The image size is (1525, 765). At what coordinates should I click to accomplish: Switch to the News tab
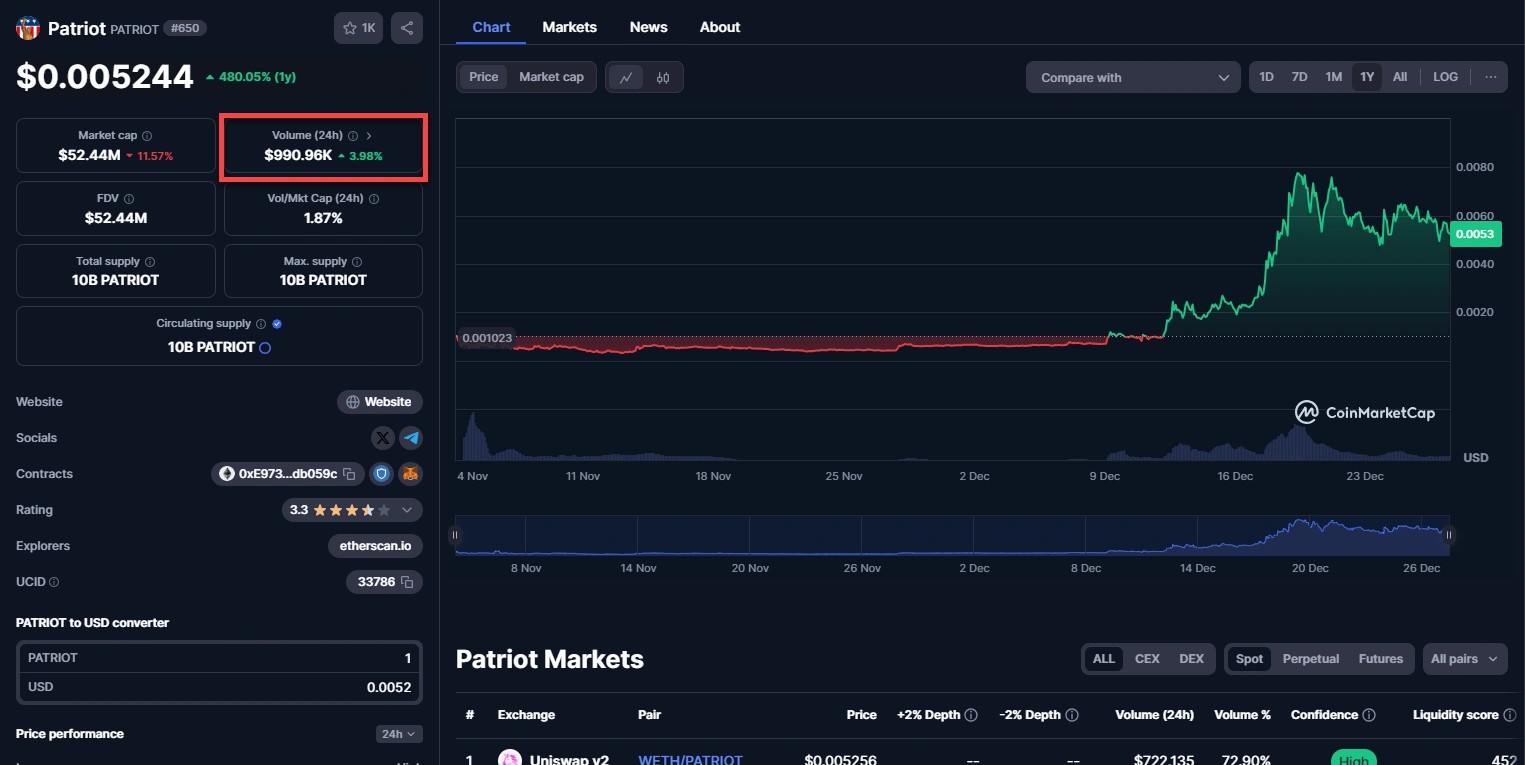click(648, 27)
